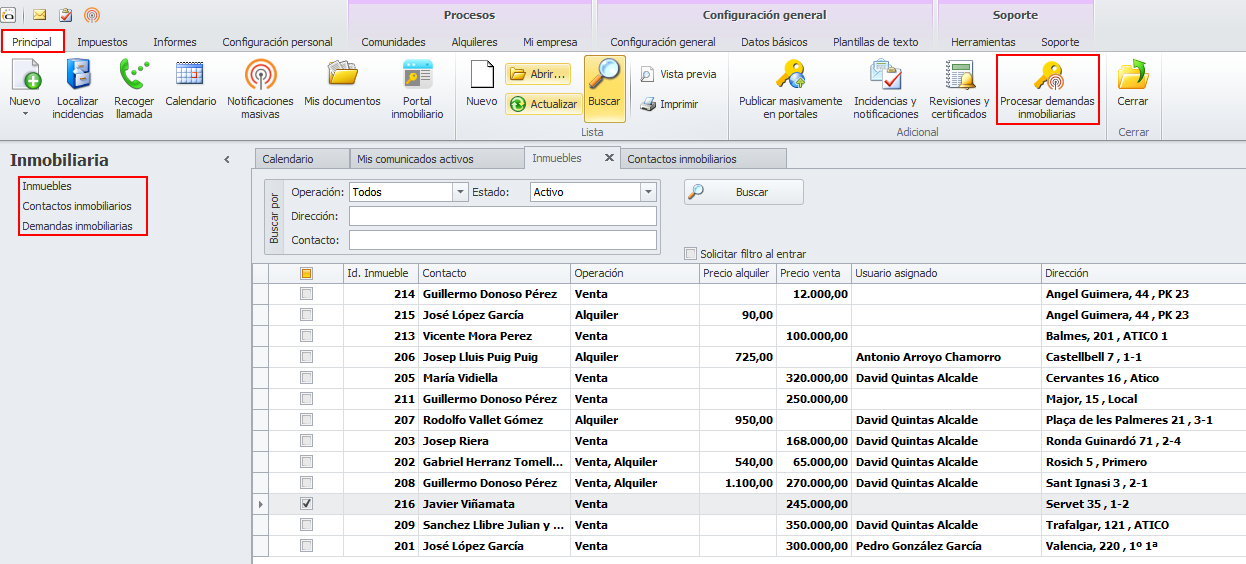Check the row for Inmueble 214
This screenshot has height=564, width=1246.
tap(307, 294)
